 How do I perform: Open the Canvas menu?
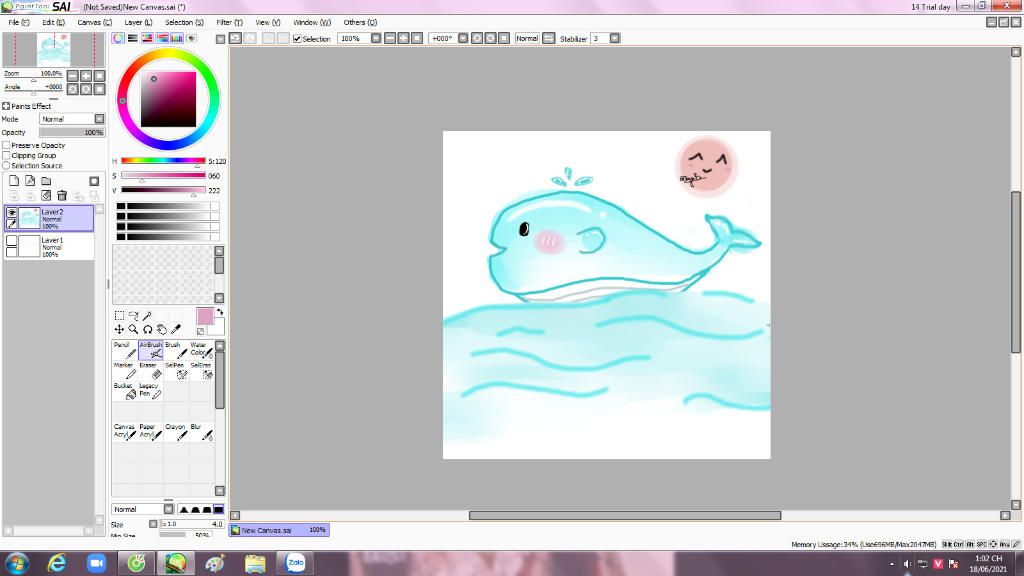(x=95, y=22)
